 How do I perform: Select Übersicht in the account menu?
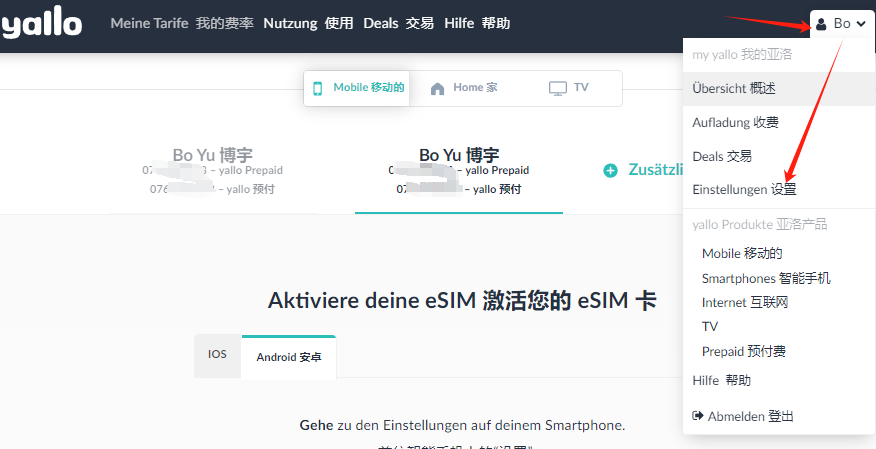click(779, 89)
